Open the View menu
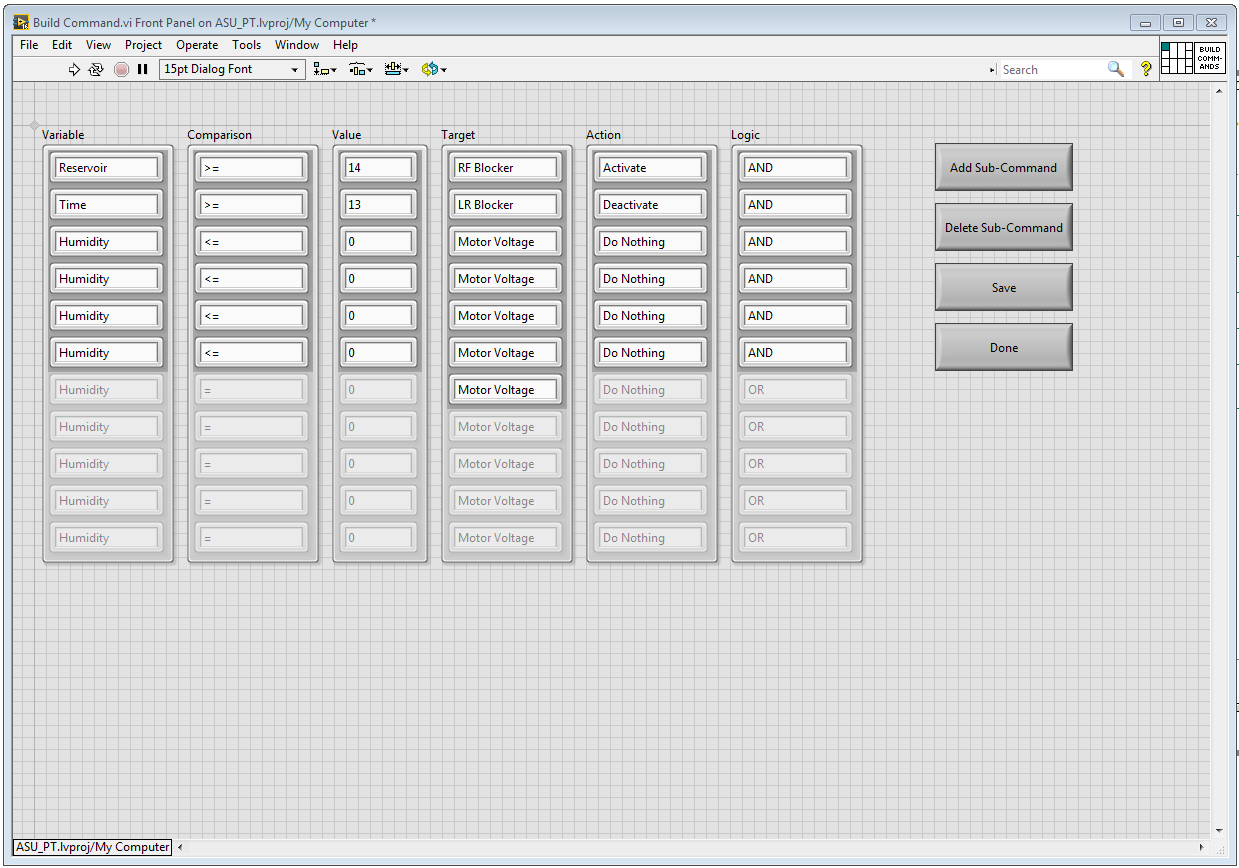This screenshot has width=1239, height=868. coord(98,45)
